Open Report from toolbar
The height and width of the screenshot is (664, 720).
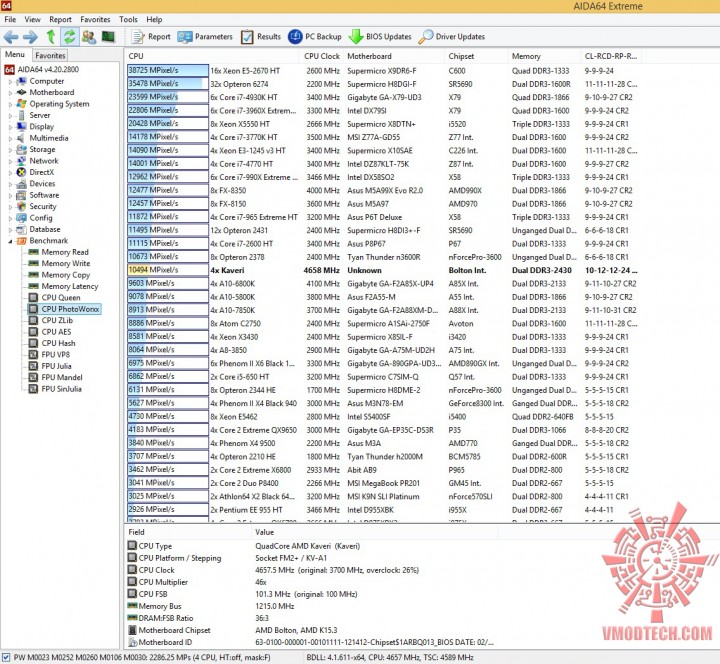tap(151, 37)
